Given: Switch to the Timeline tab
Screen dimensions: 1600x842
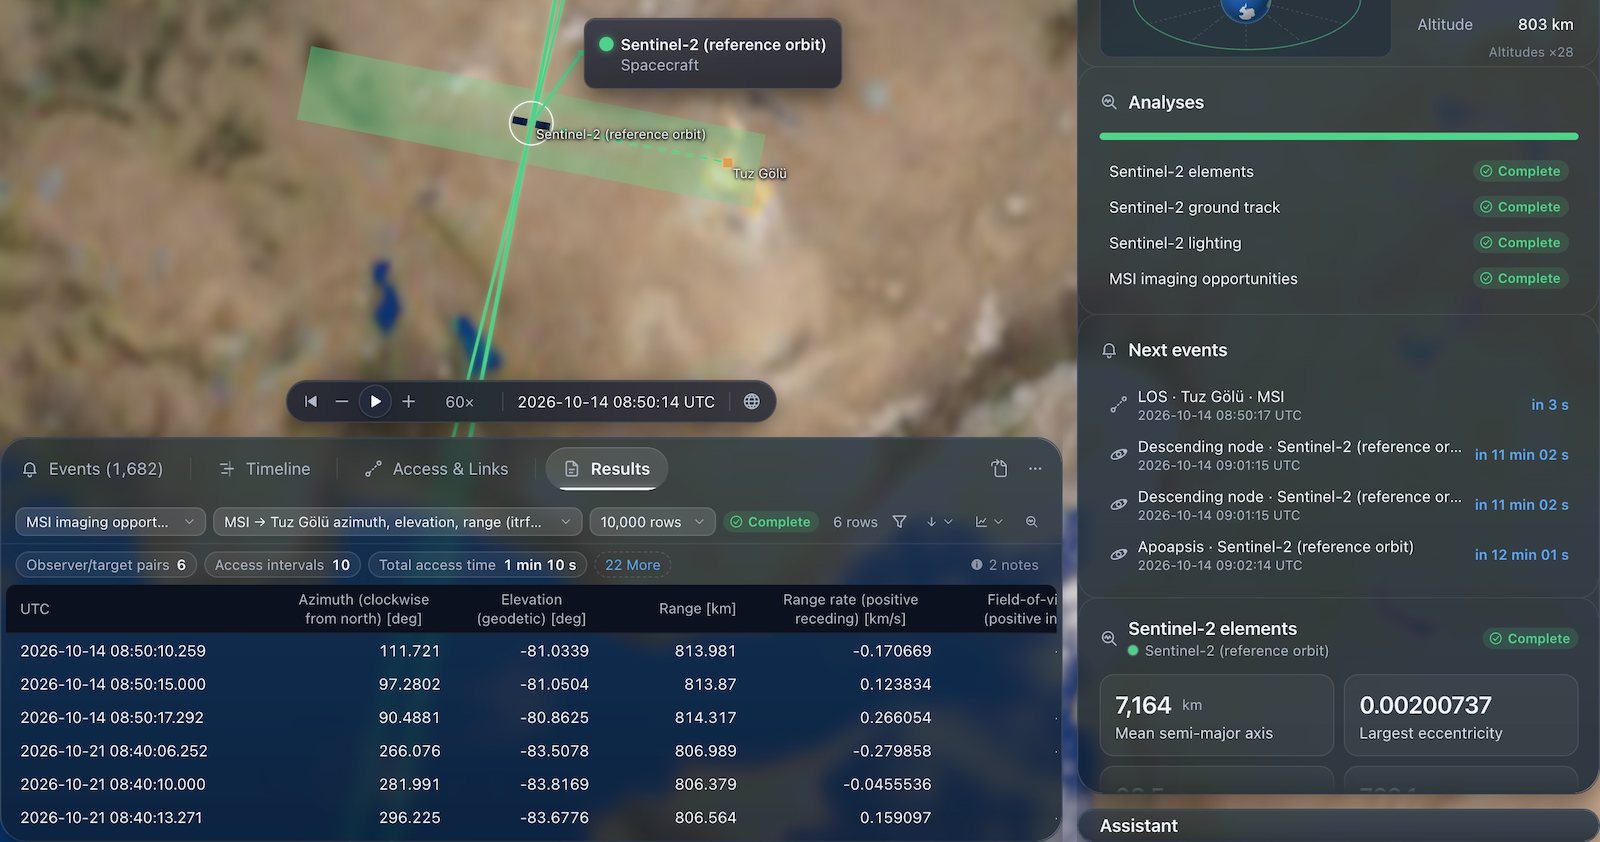Looking at the screenshot, I should [265, 469].
